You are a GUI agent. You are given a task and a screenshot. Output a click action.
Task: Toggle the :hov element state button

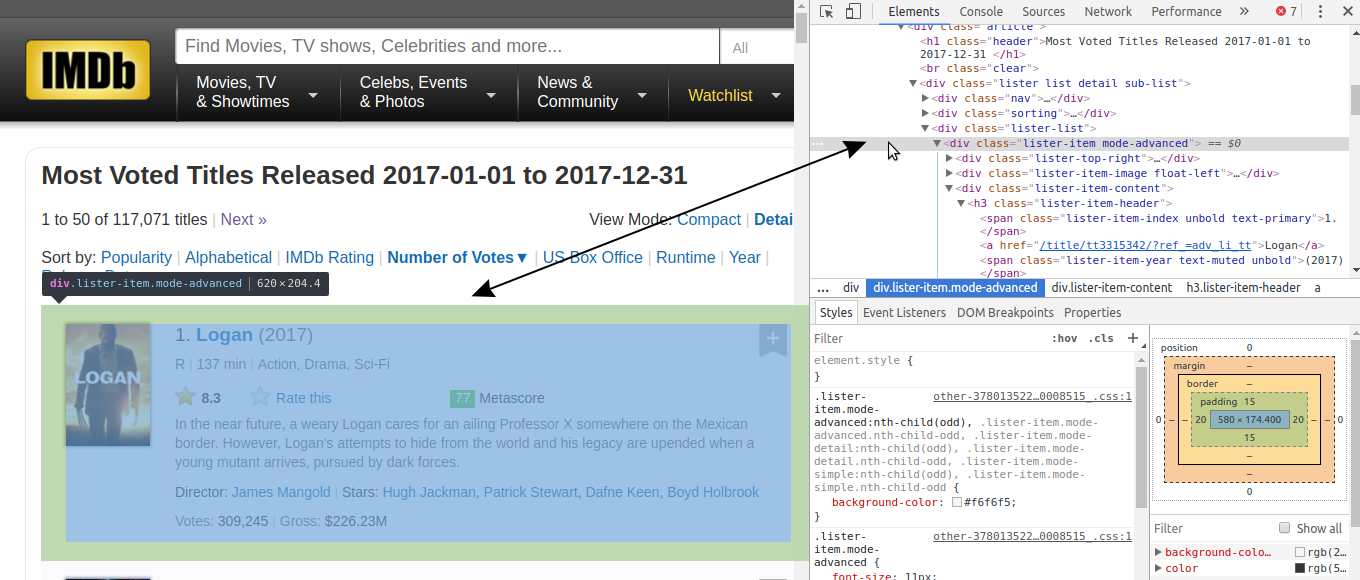pyautogui.click(x=1064, y=339)
